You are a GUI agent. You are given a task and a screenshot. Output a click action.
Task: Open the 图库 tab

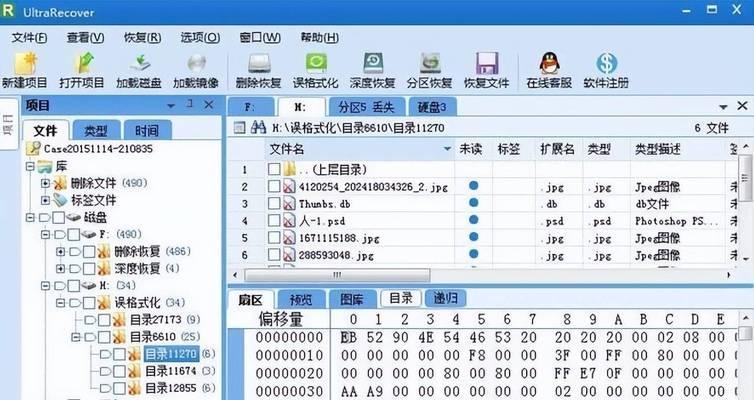tap(352, 300)
